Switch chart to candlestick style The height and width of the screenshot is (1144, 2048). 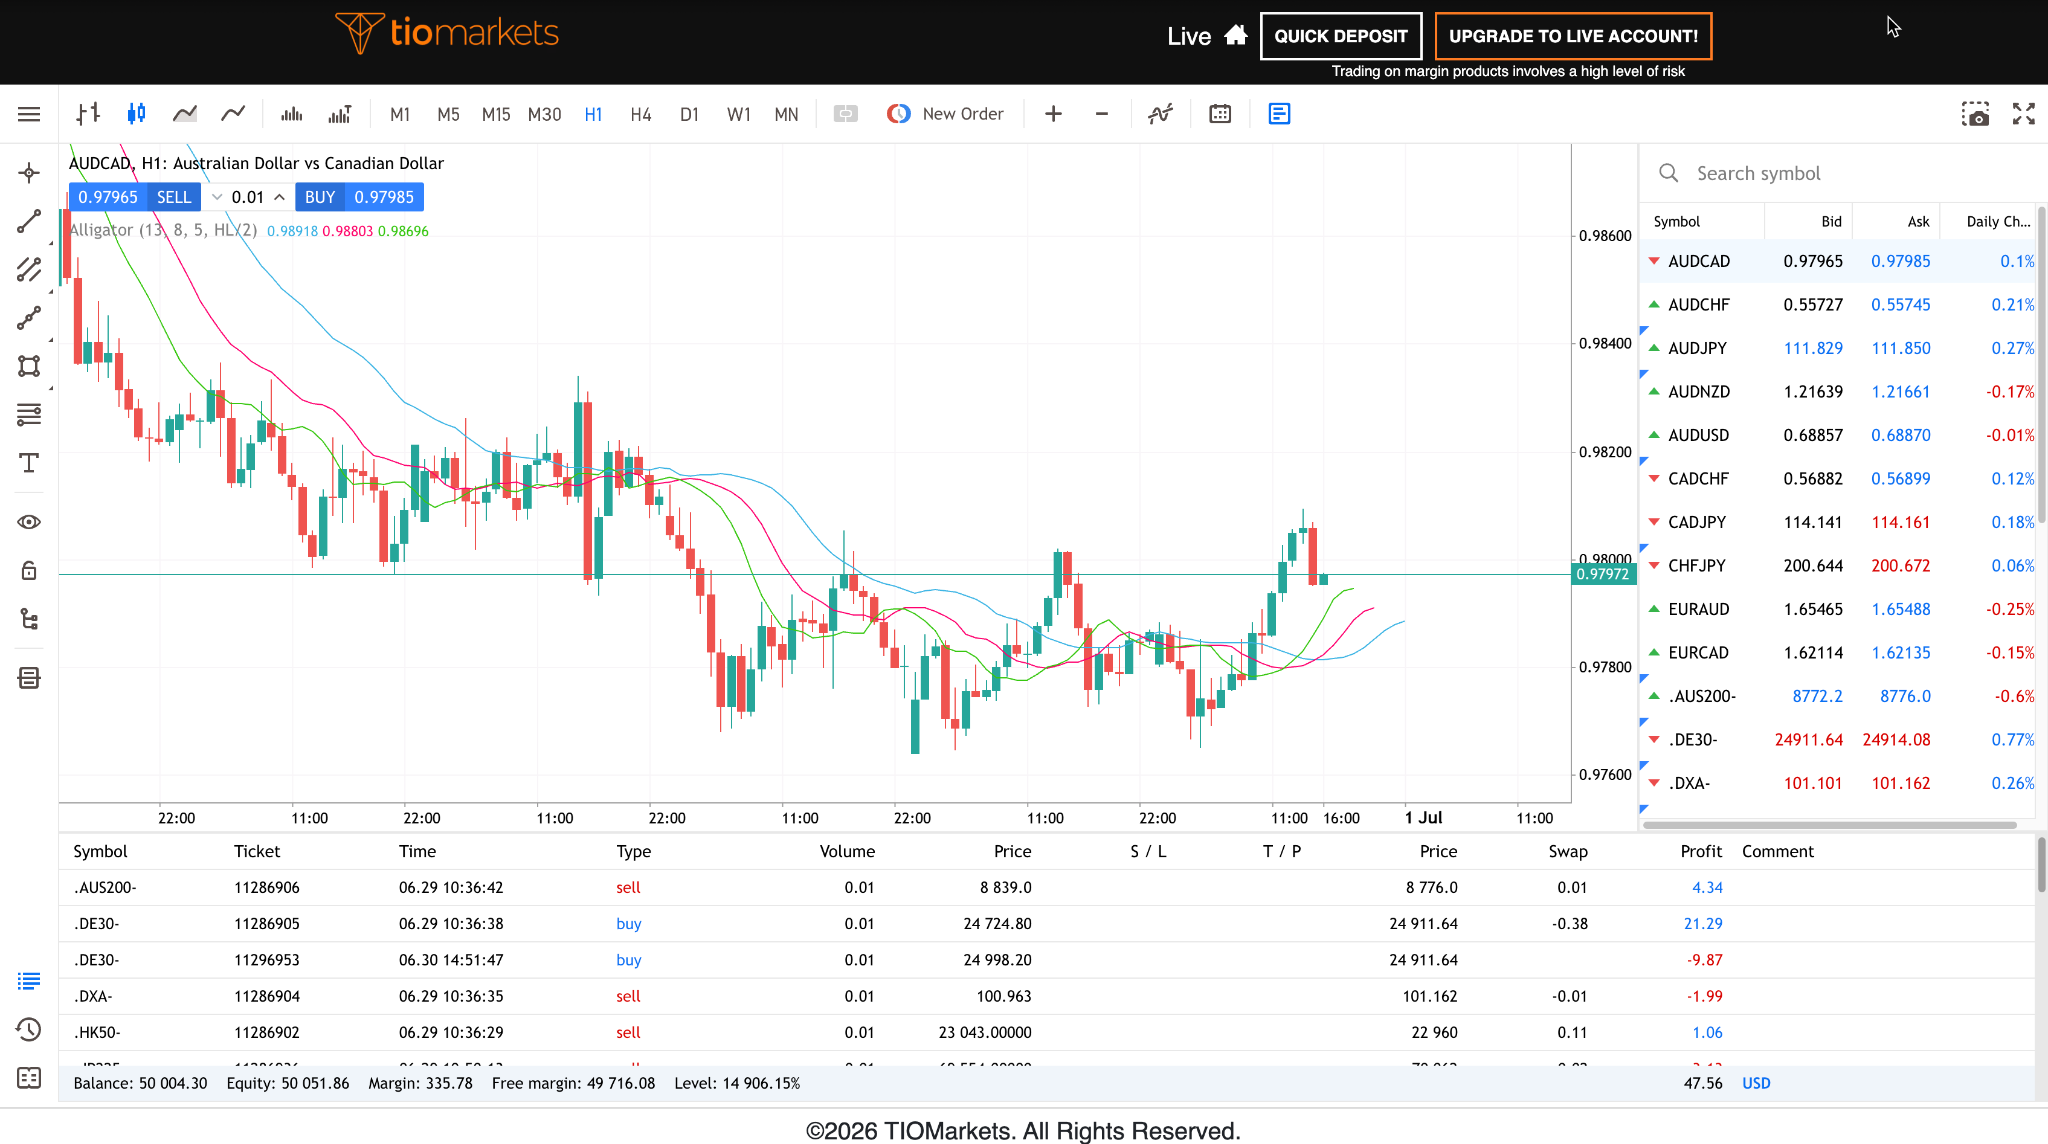pos(136,114)
